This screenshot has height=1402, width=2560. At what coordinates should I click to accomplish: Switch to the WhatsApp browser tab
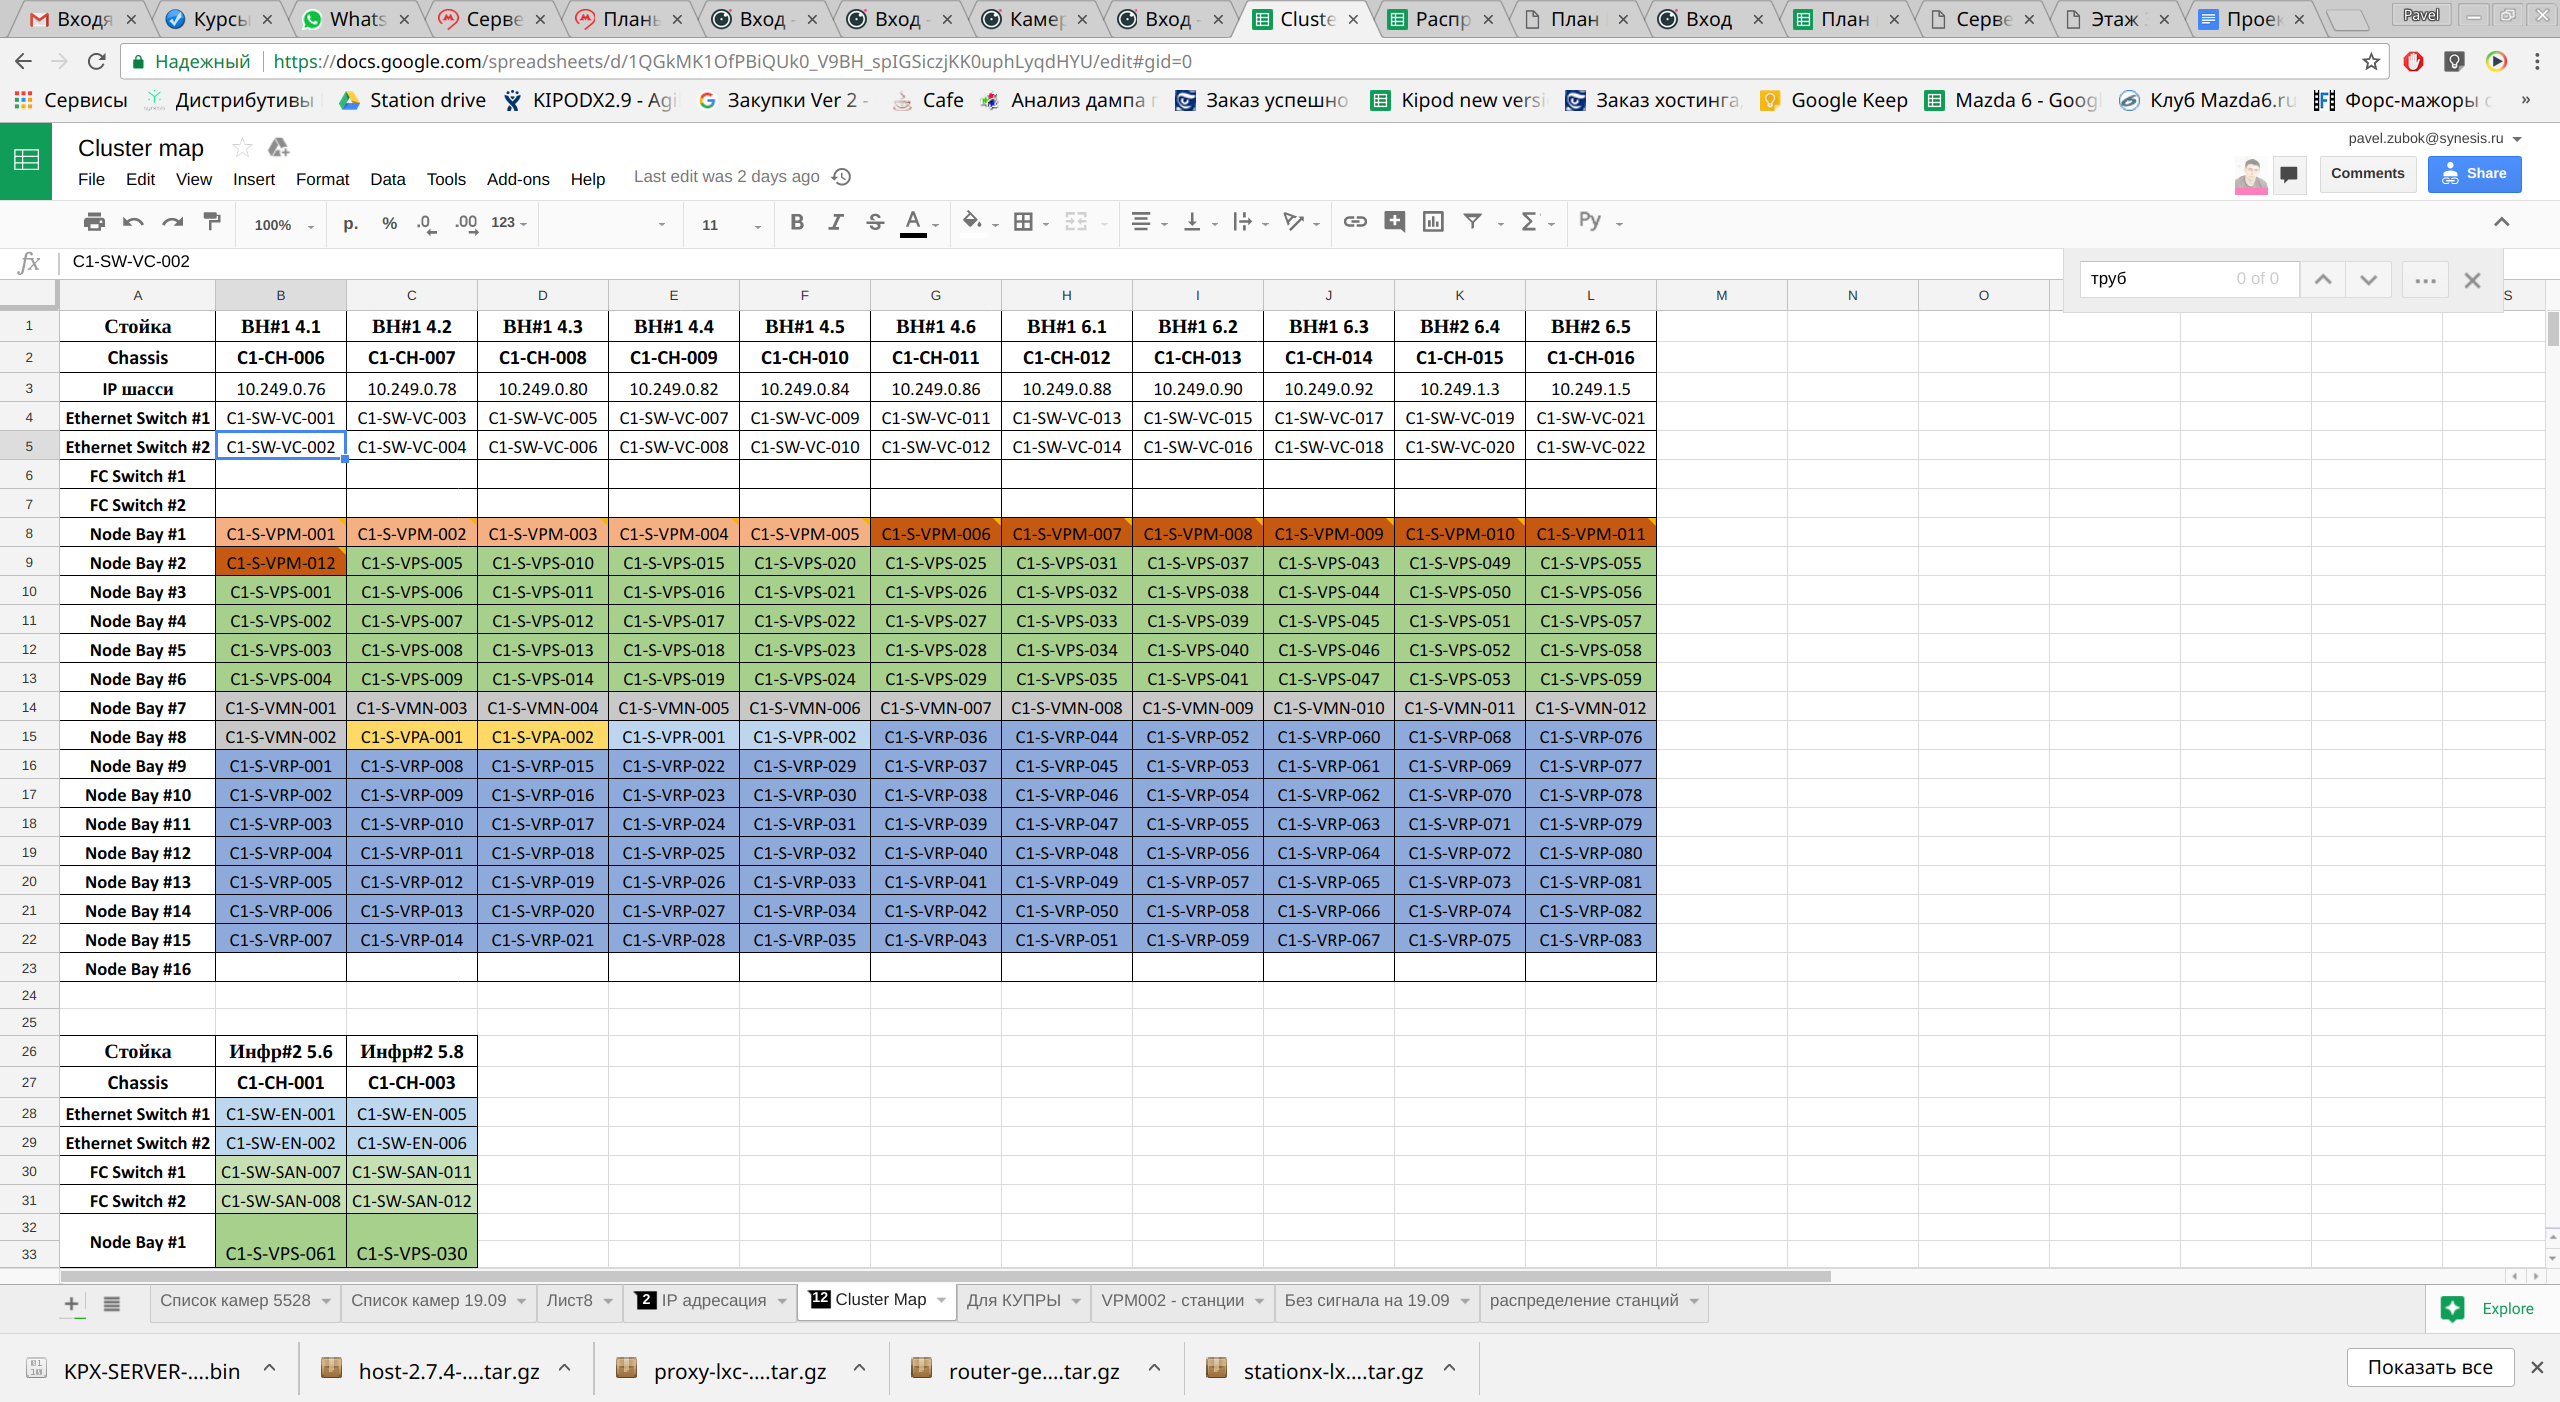coord(356,19)
